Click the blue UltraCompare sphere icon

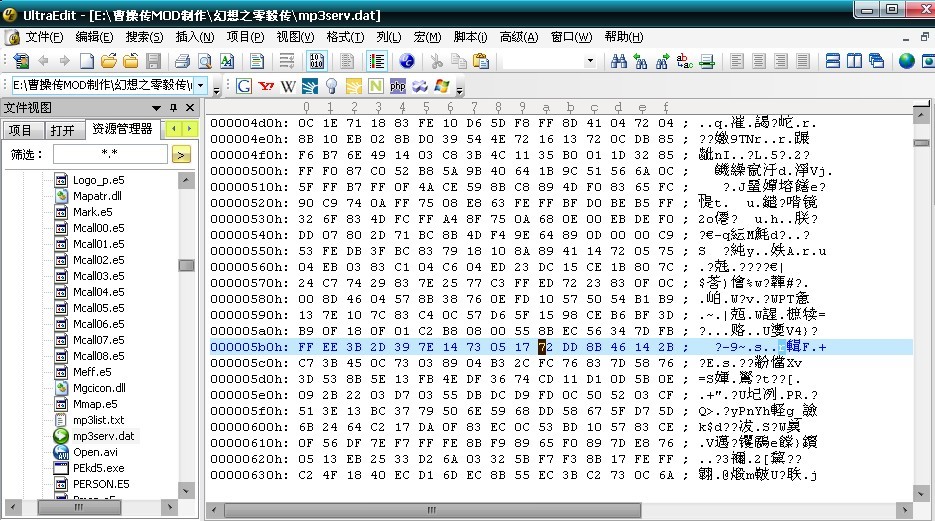coord(407,61)
